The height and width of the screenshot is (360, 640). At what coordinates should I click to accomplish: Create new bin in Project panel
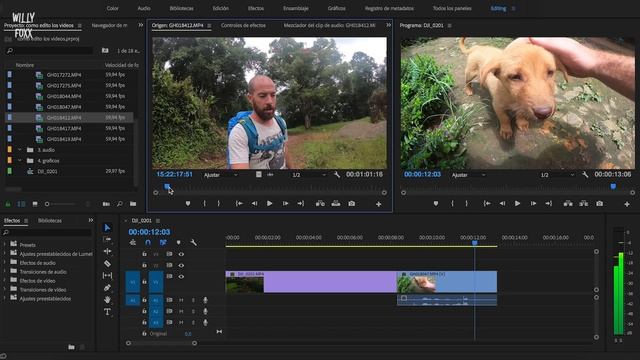click(133, 204)
